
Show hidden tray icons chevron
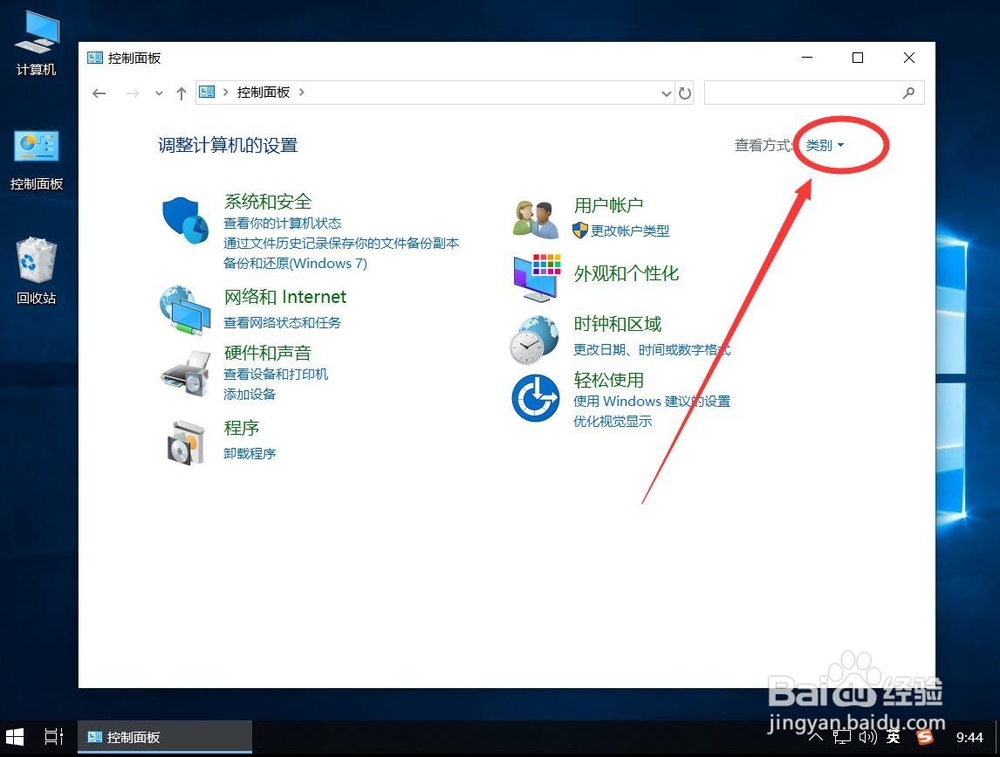[816, 737]
